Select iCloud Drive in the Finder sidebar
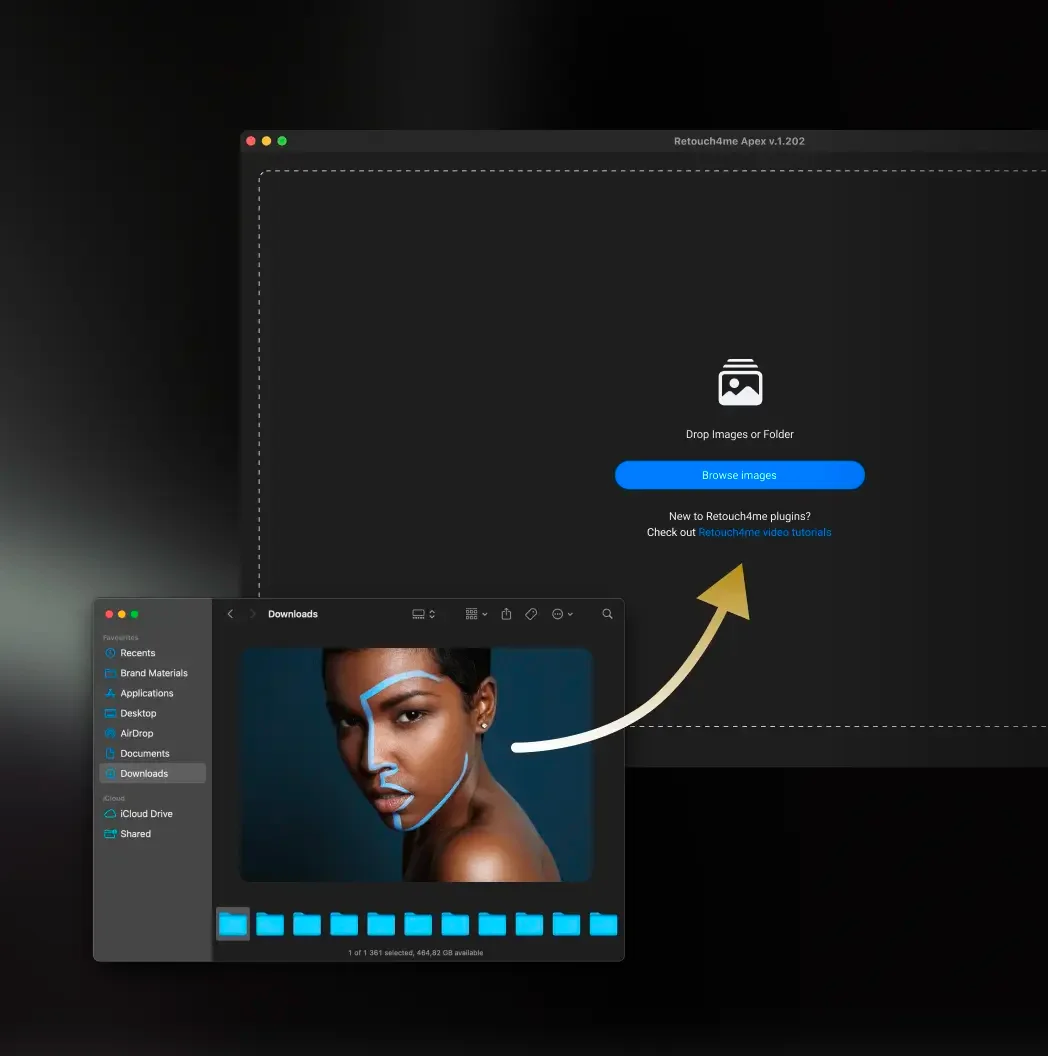1048x1056 pixels. tap(153, 814)
